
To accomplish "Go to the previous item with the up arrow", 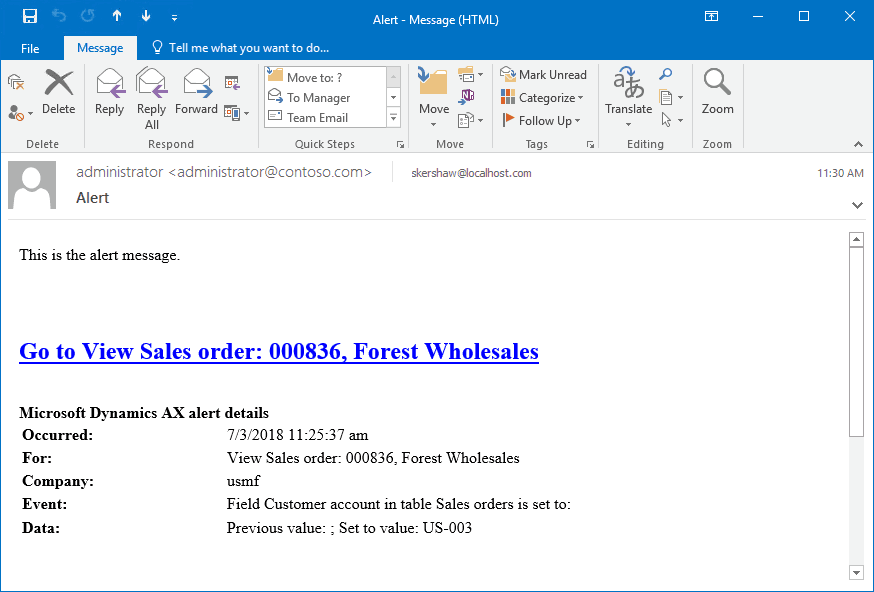I will click(116, 16).
